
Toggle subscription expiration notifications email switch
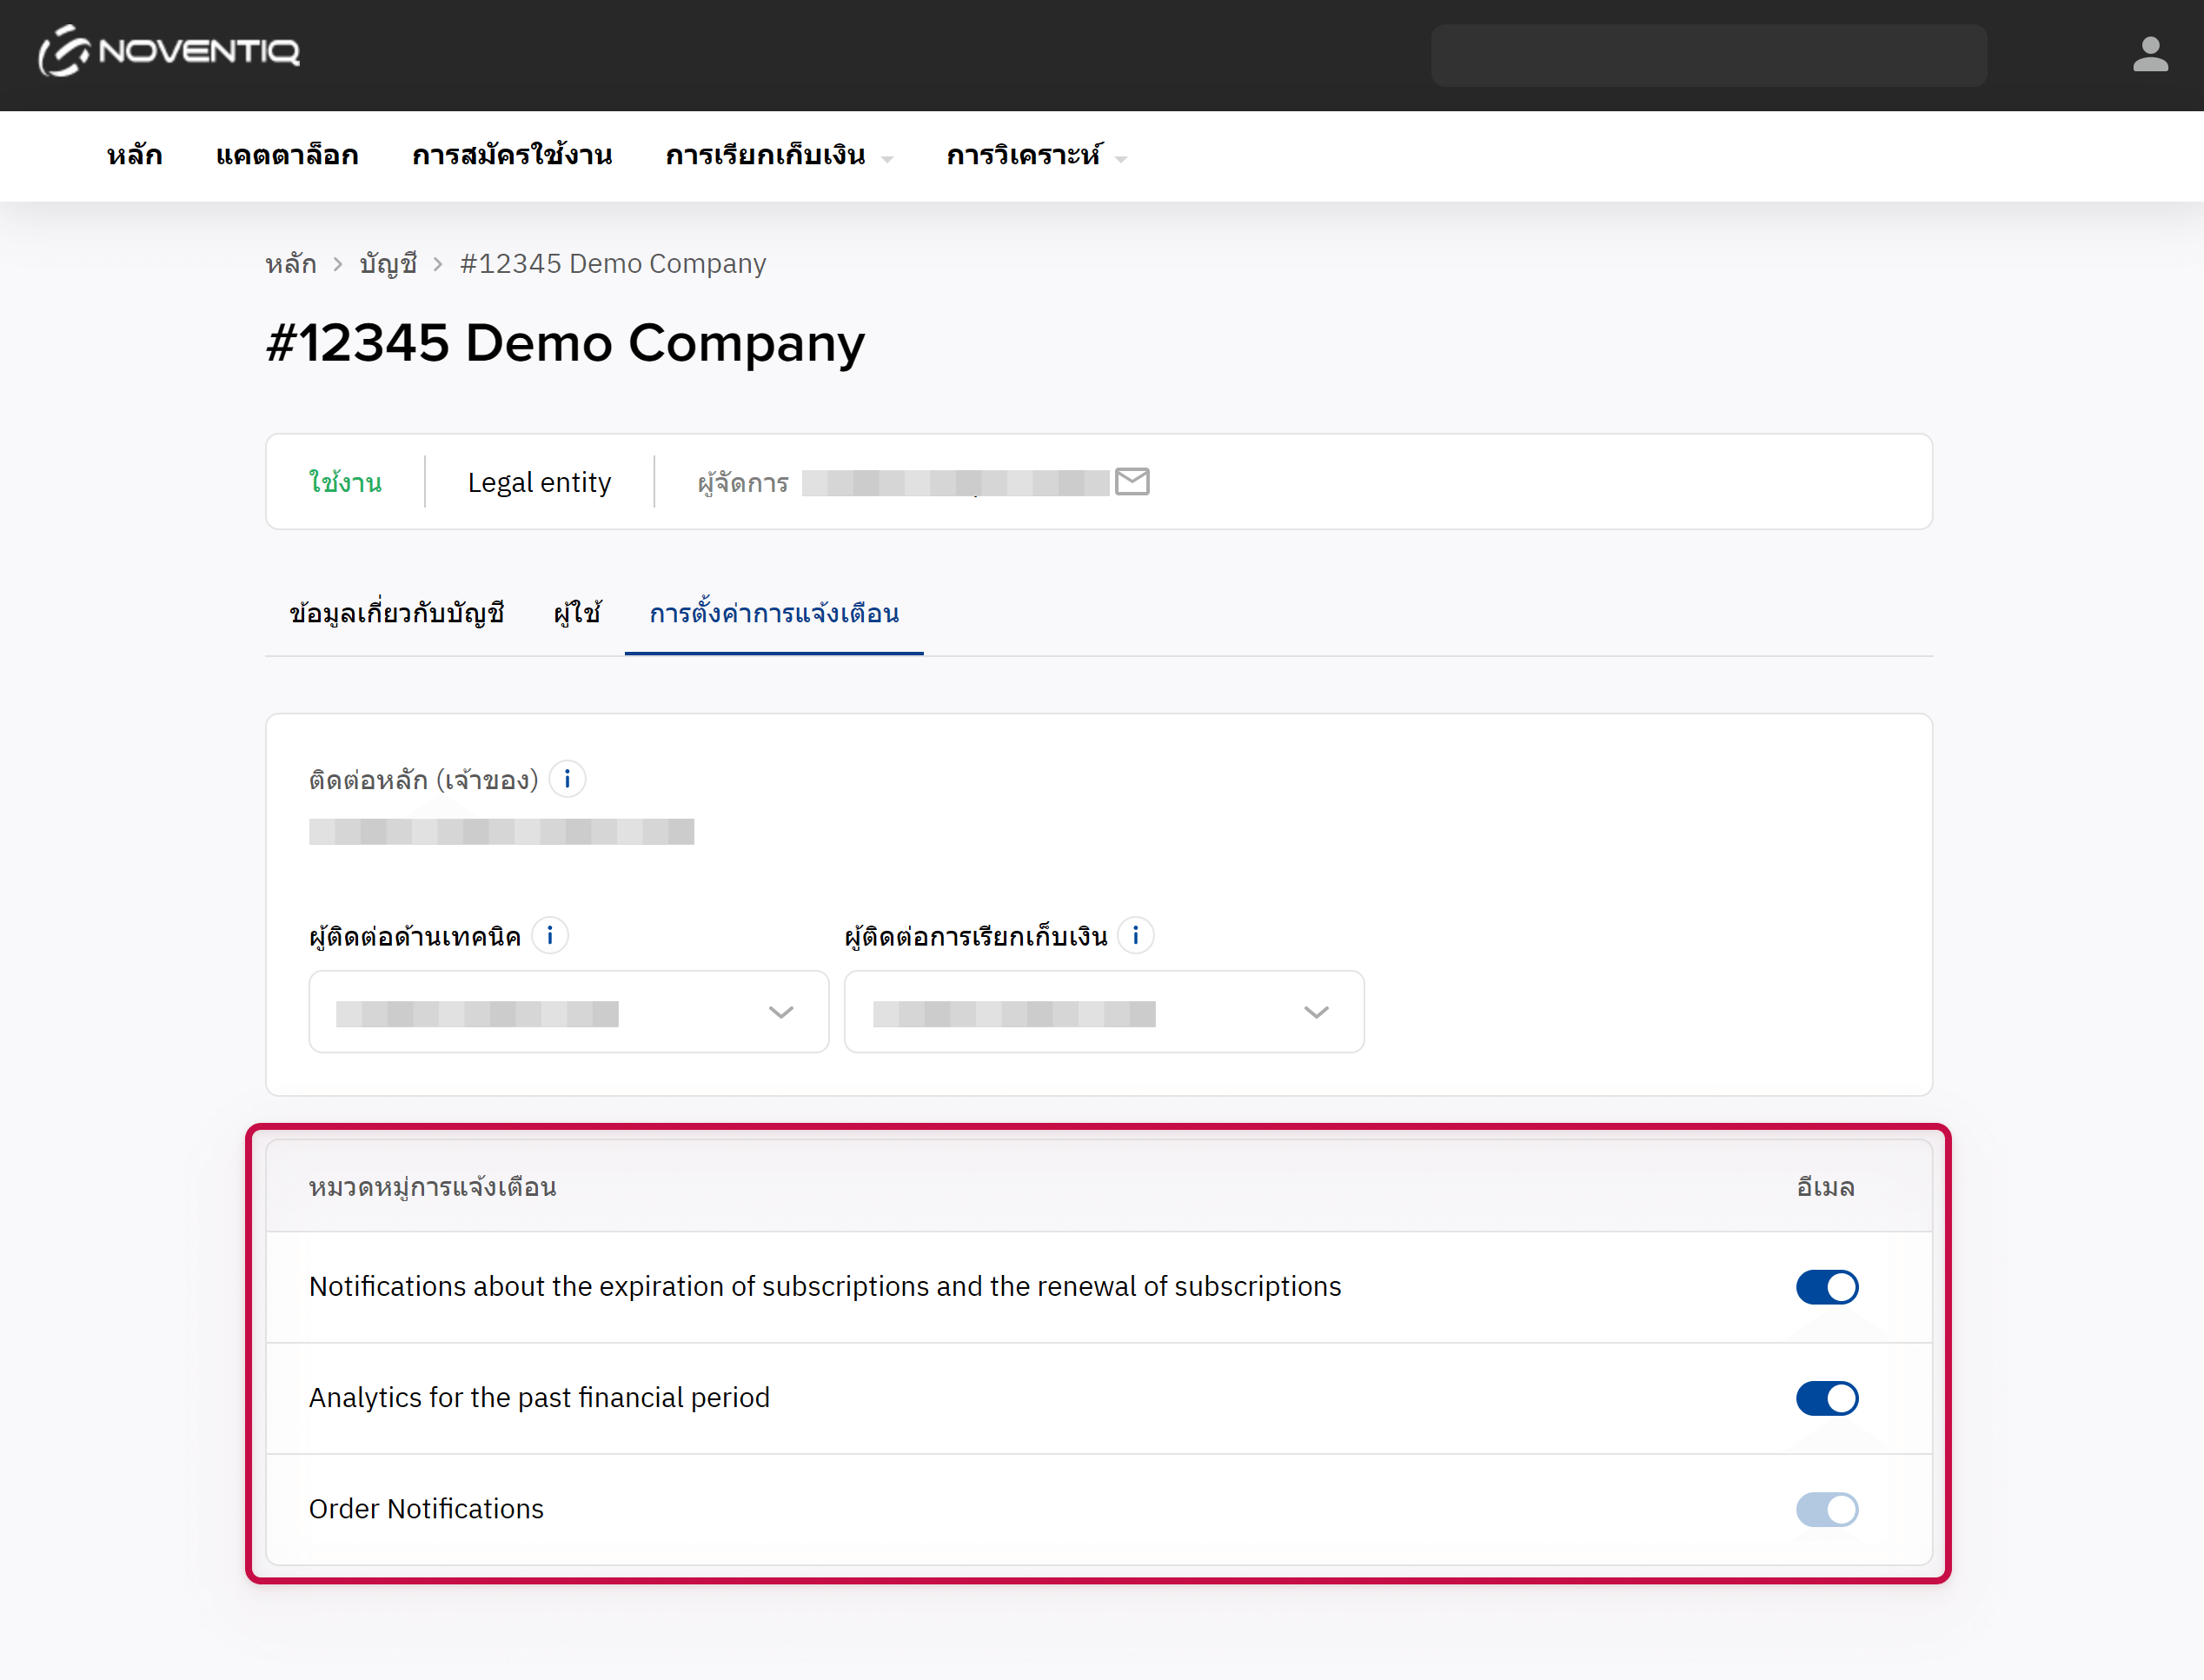1826,1287
